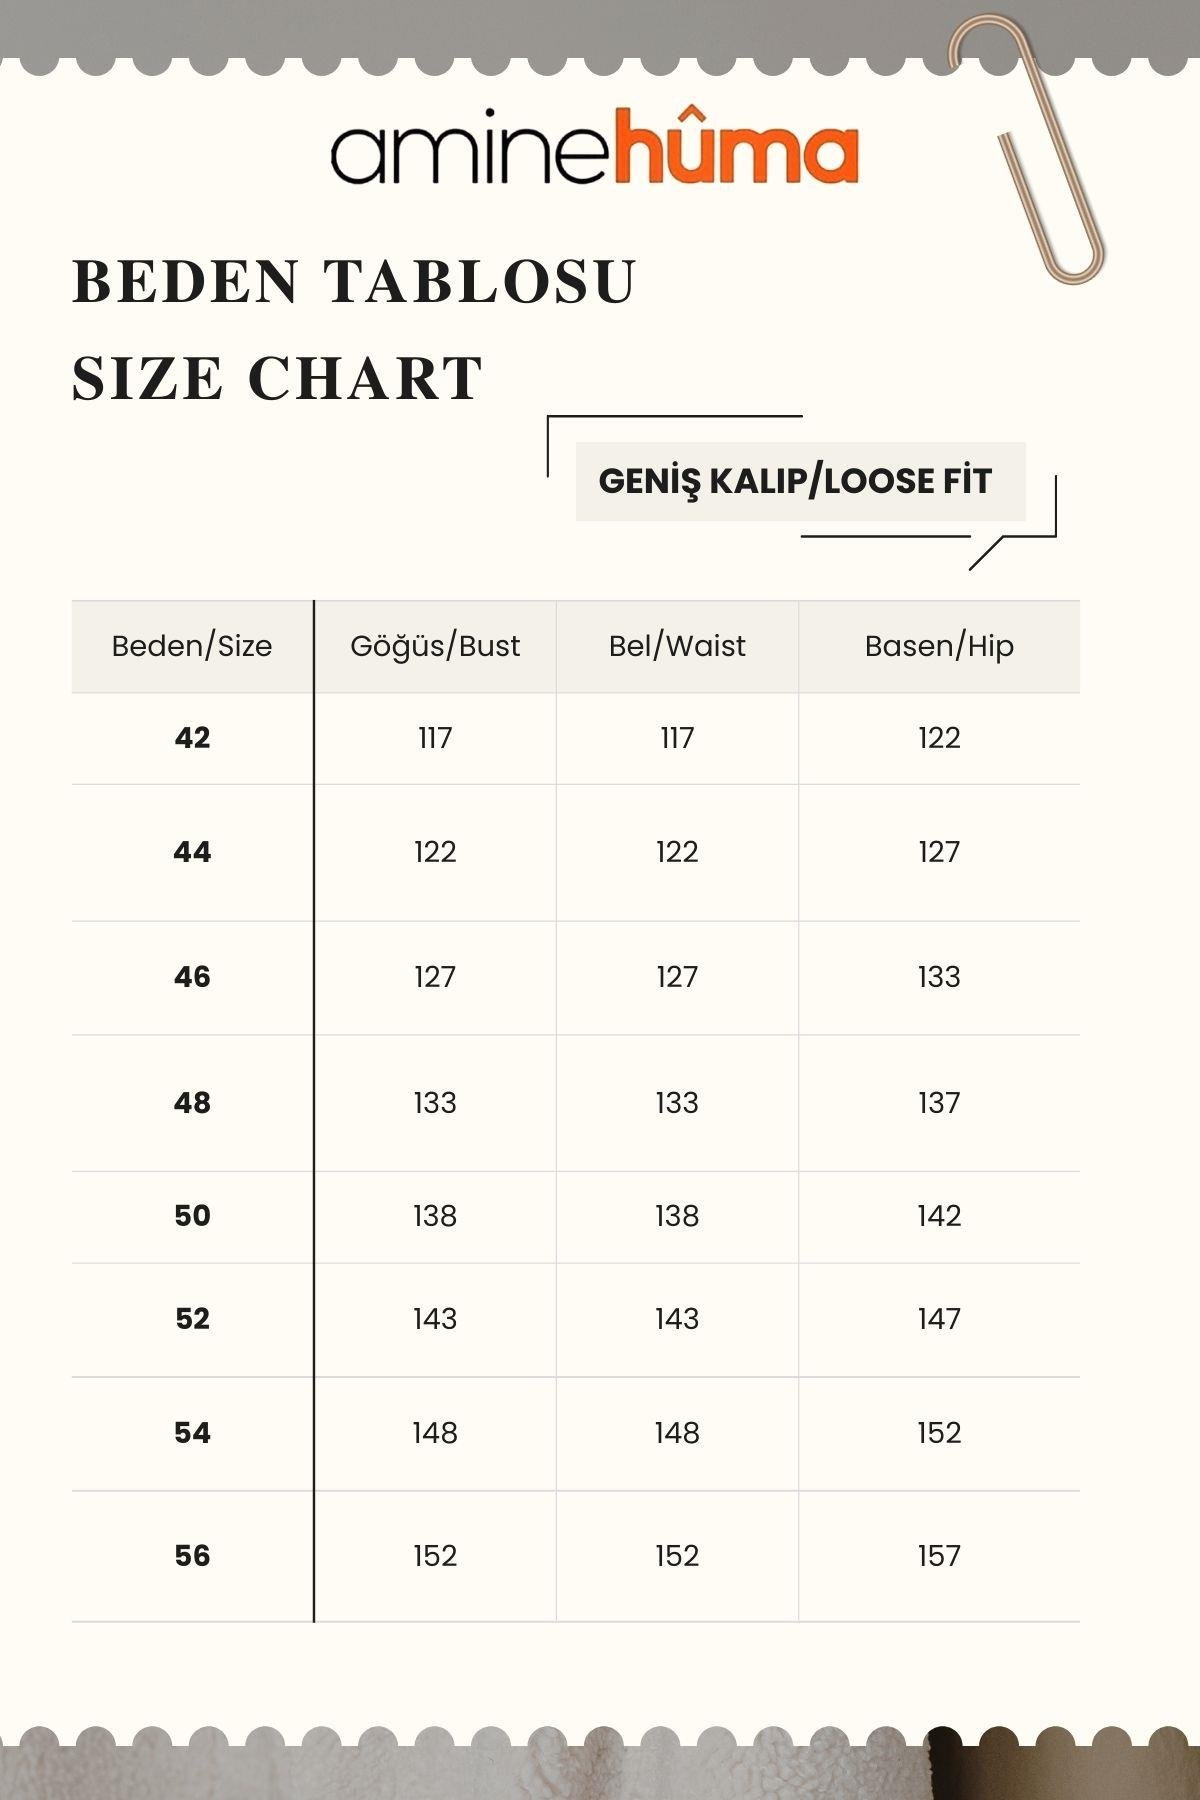Click the BEDEN TABLOSU heading

(x=355, y=282)
